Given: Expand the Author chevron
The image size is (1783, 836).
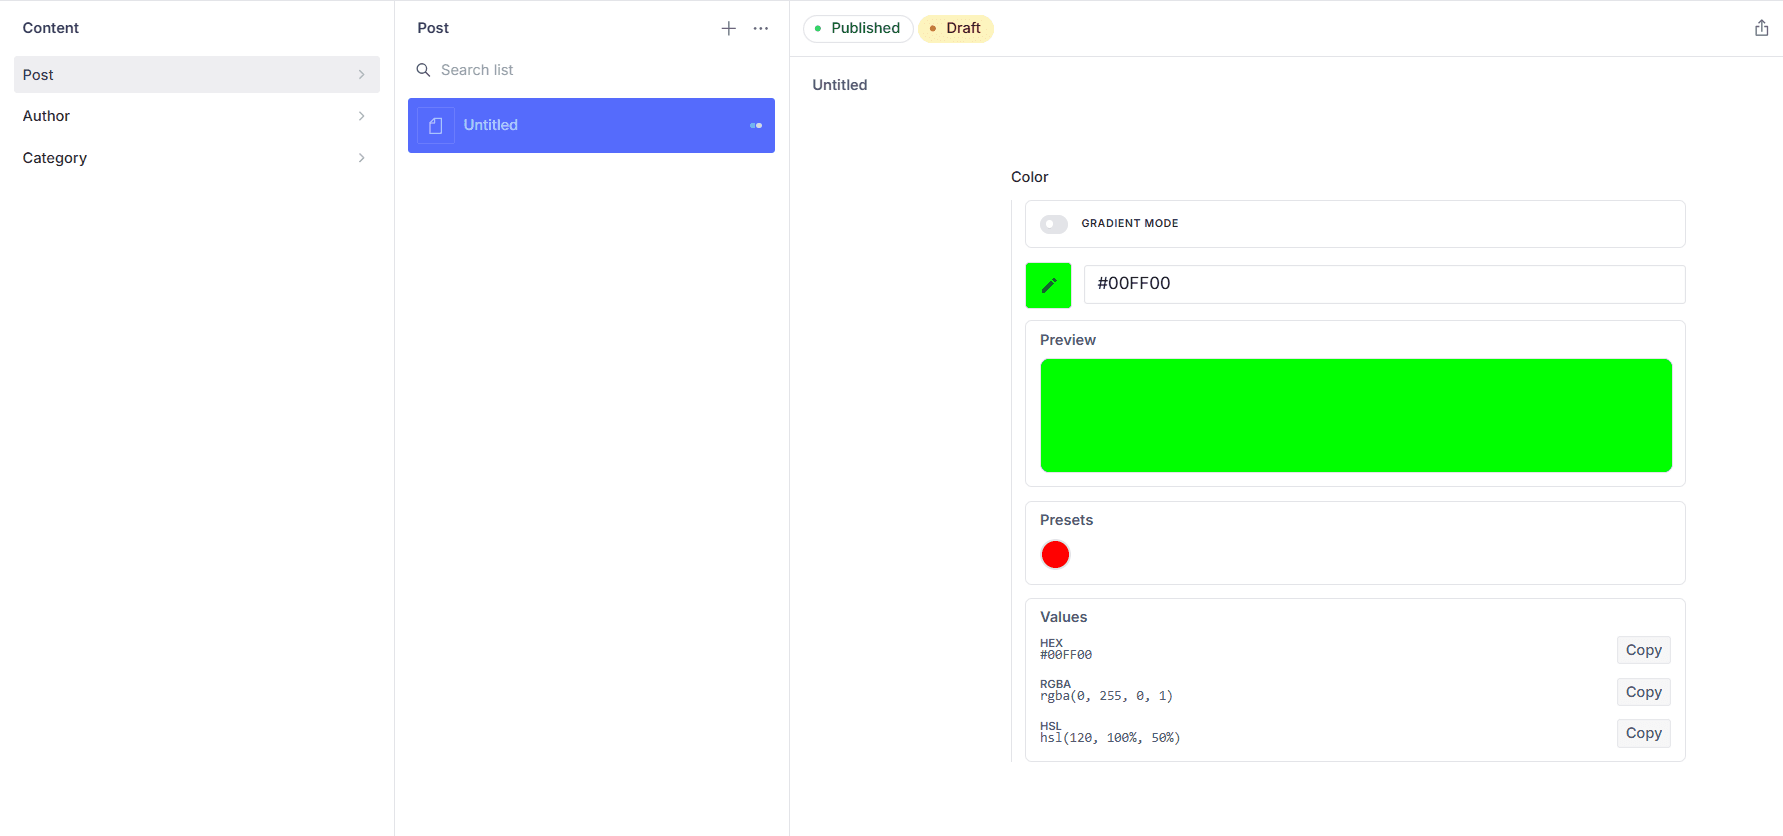Looking at the screenshot, I should pos(361,116).
